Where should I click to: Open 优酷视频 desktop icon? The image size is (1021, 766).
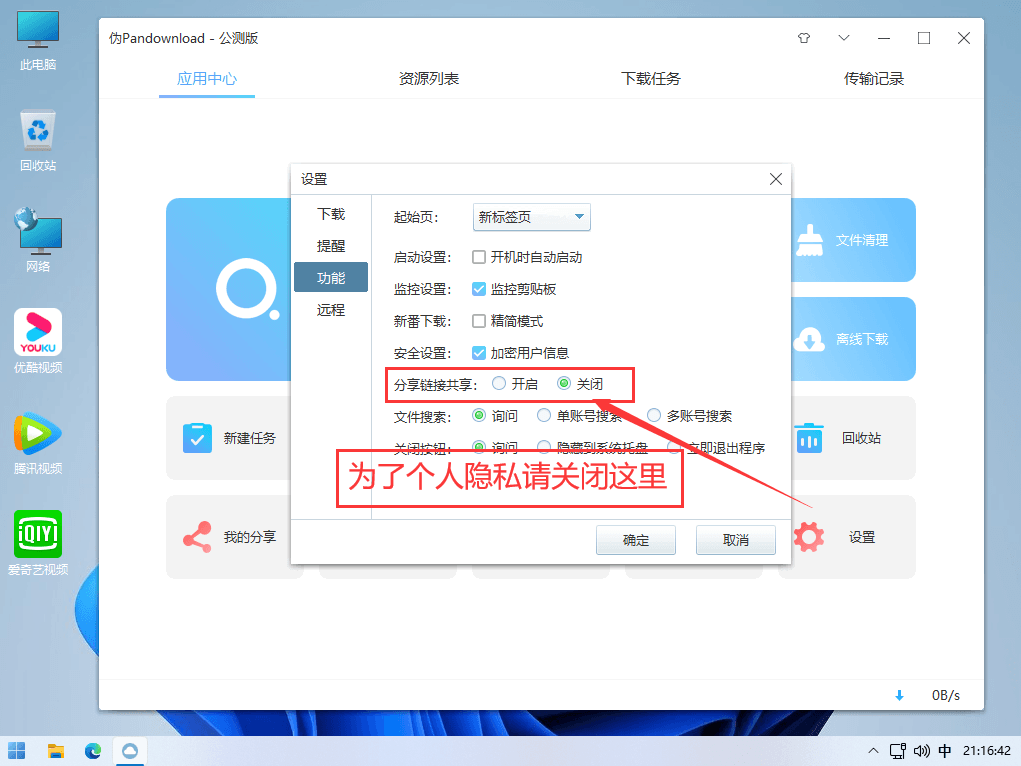coord(38,341)
